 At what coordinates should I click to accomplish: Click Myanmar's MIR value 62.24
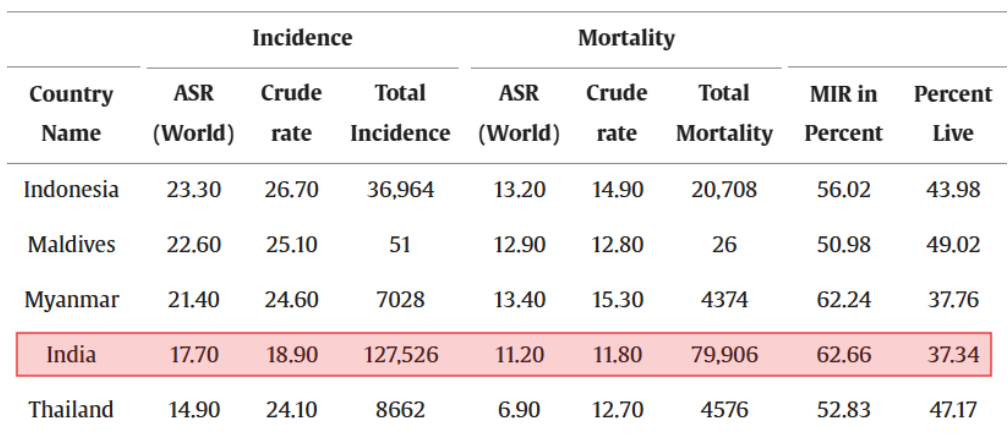point(845,299)
